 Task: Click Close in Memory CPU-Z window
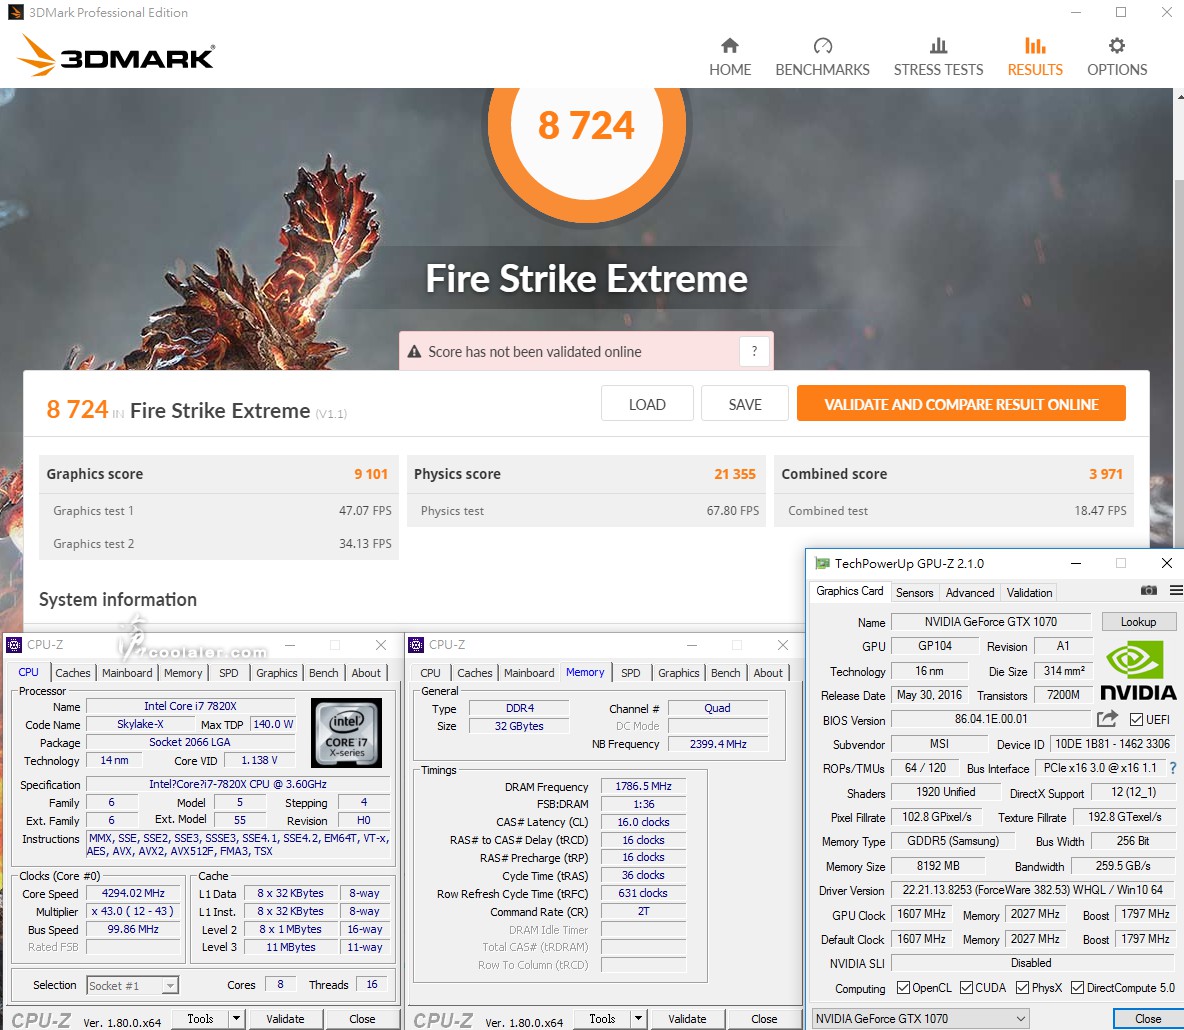764,1019
